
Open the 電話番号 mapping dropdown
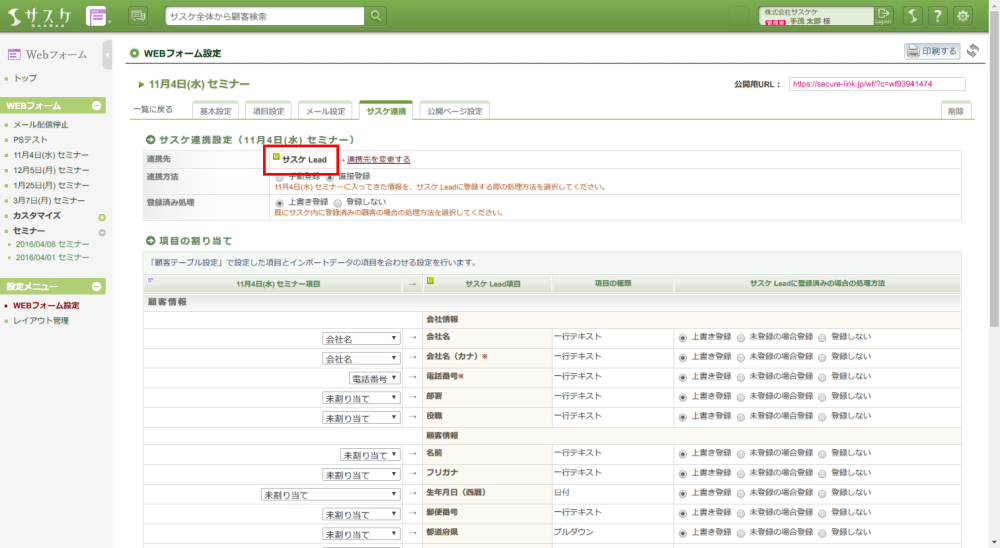(x=374, y=378)
